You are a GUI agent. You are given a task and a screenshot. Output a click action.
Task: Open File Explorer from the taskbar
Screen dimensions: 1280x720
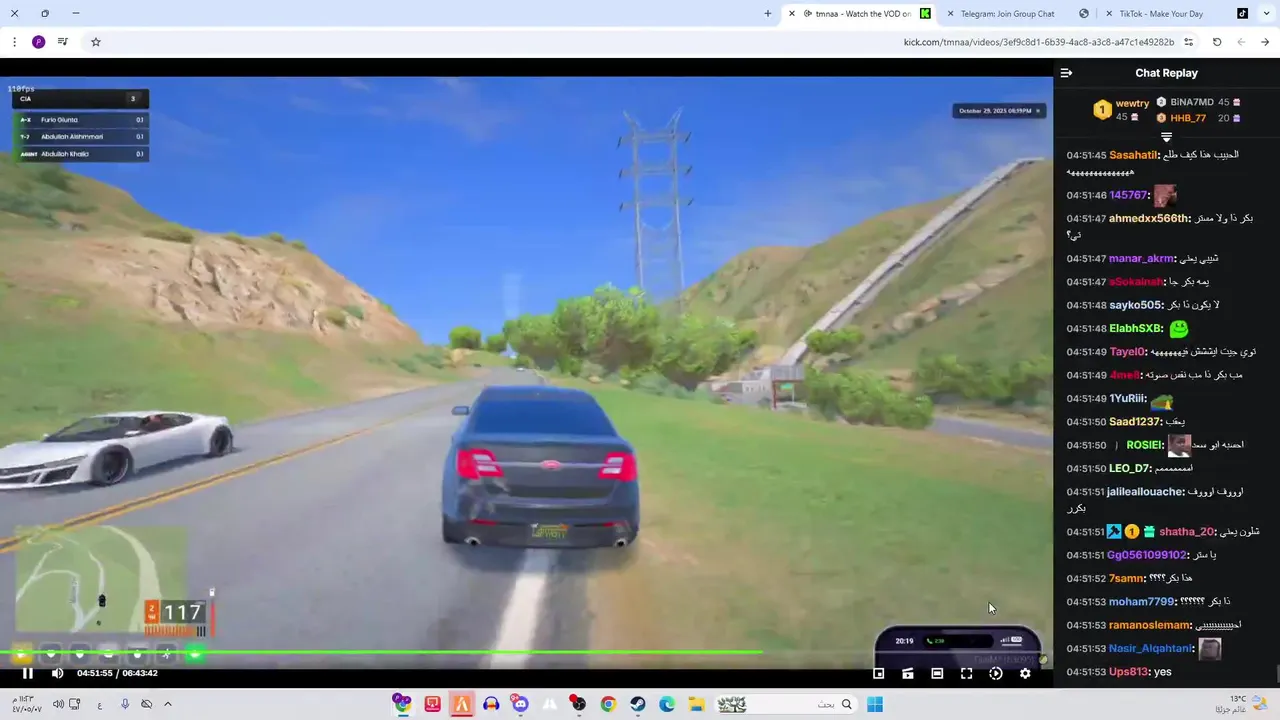coord(696,704)
